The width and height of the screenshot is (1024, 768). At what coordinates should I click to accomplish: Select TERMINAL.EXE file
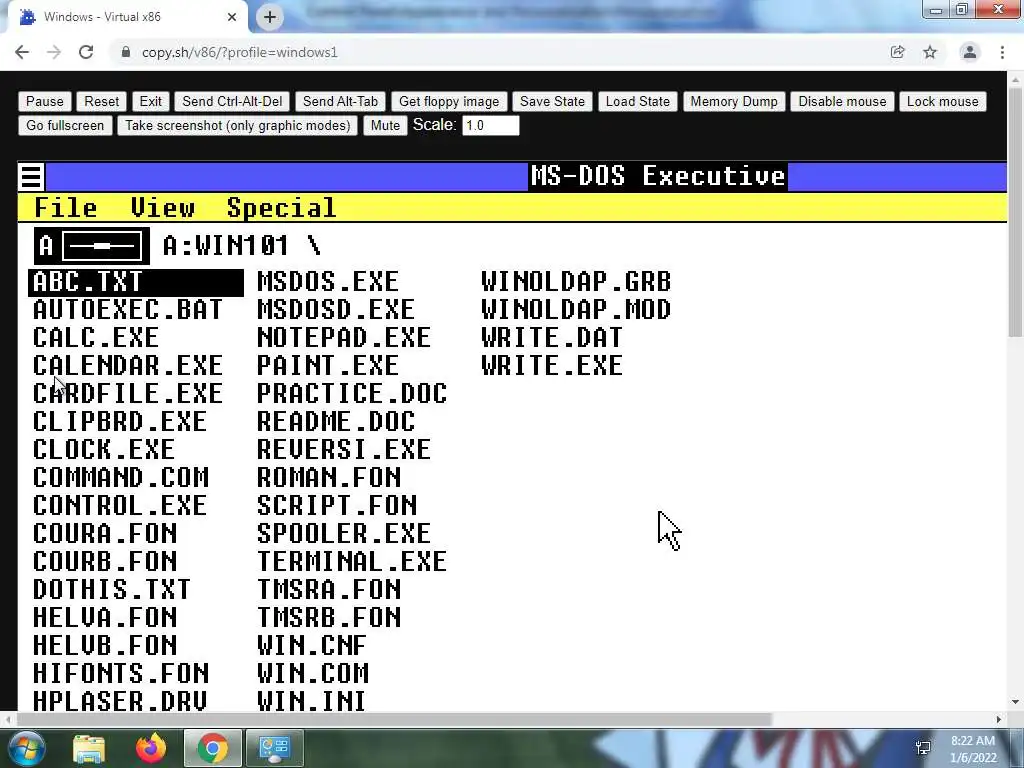click(352, 562)
